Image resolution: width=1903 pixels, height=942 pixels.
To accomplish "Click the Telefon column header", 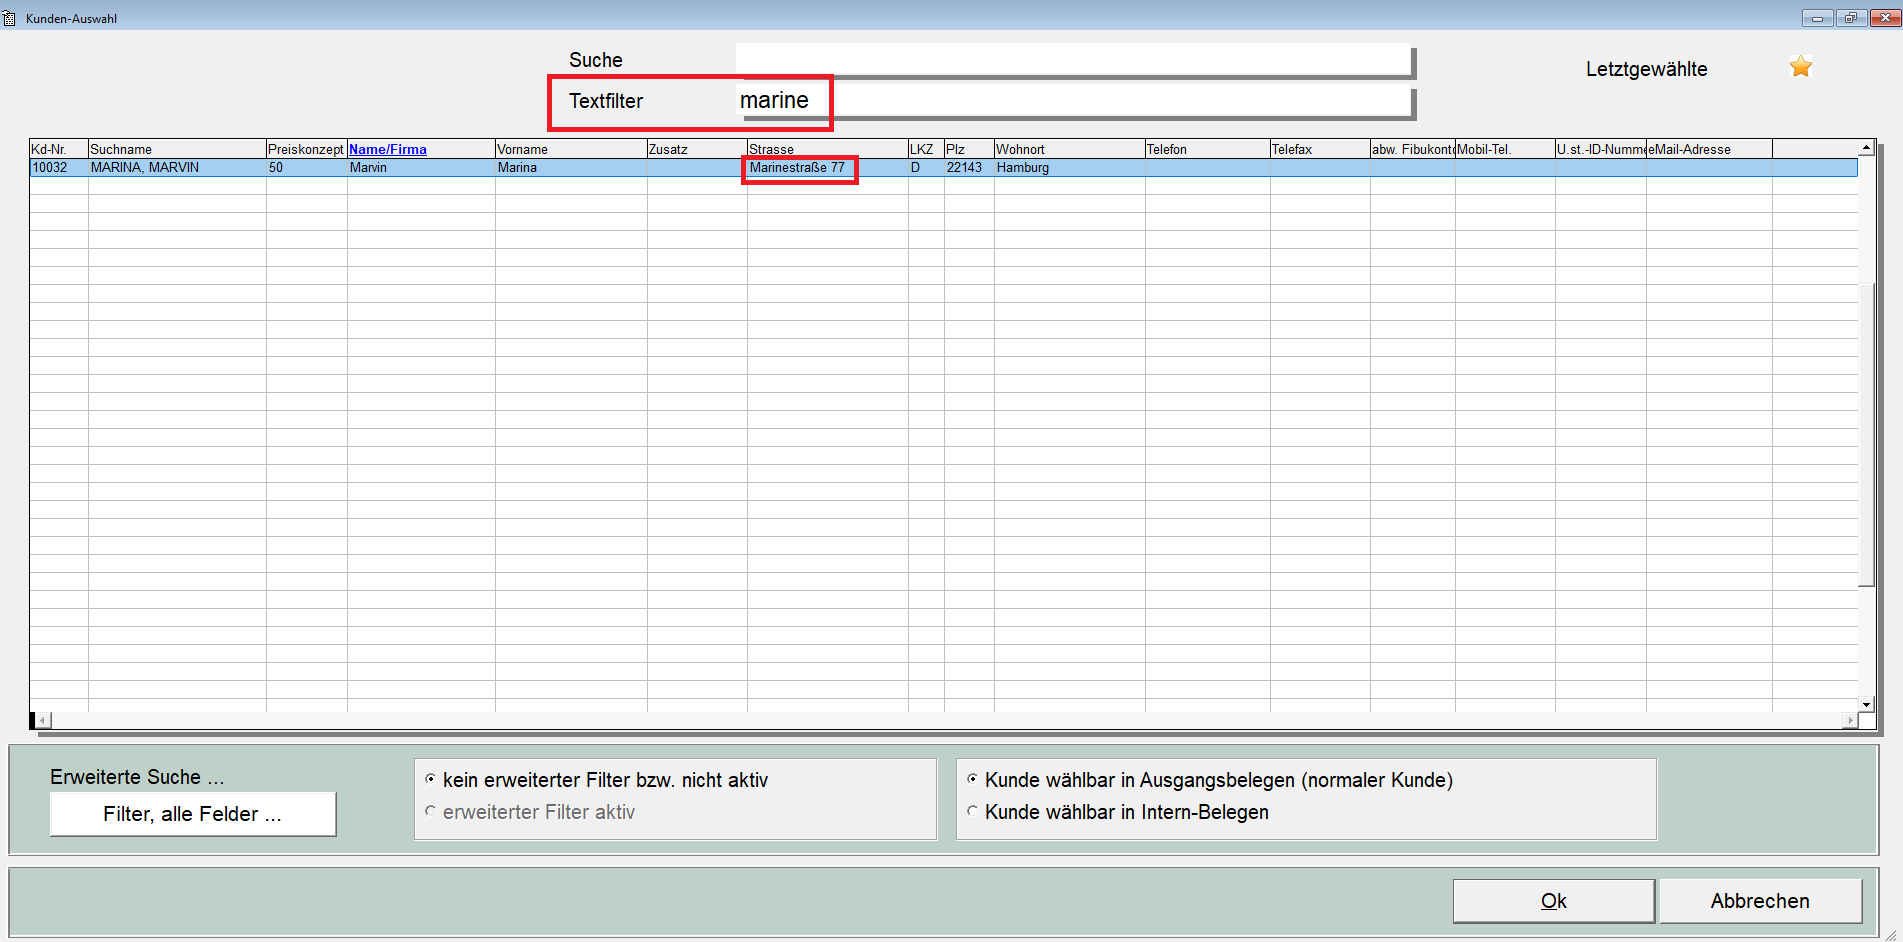I will pos(1208,149).
